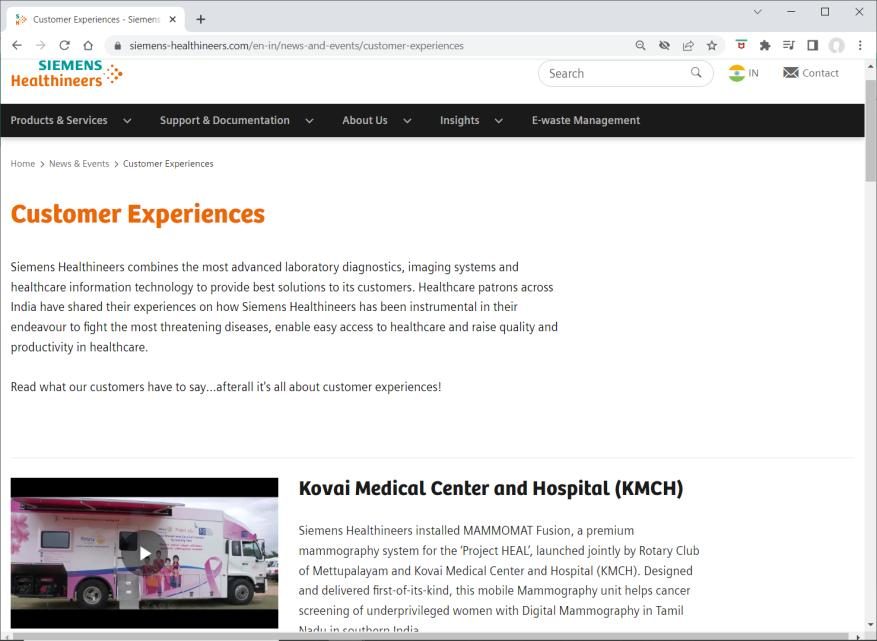
Task: Open the Chrome profile avatar
Action: point(837,45)
